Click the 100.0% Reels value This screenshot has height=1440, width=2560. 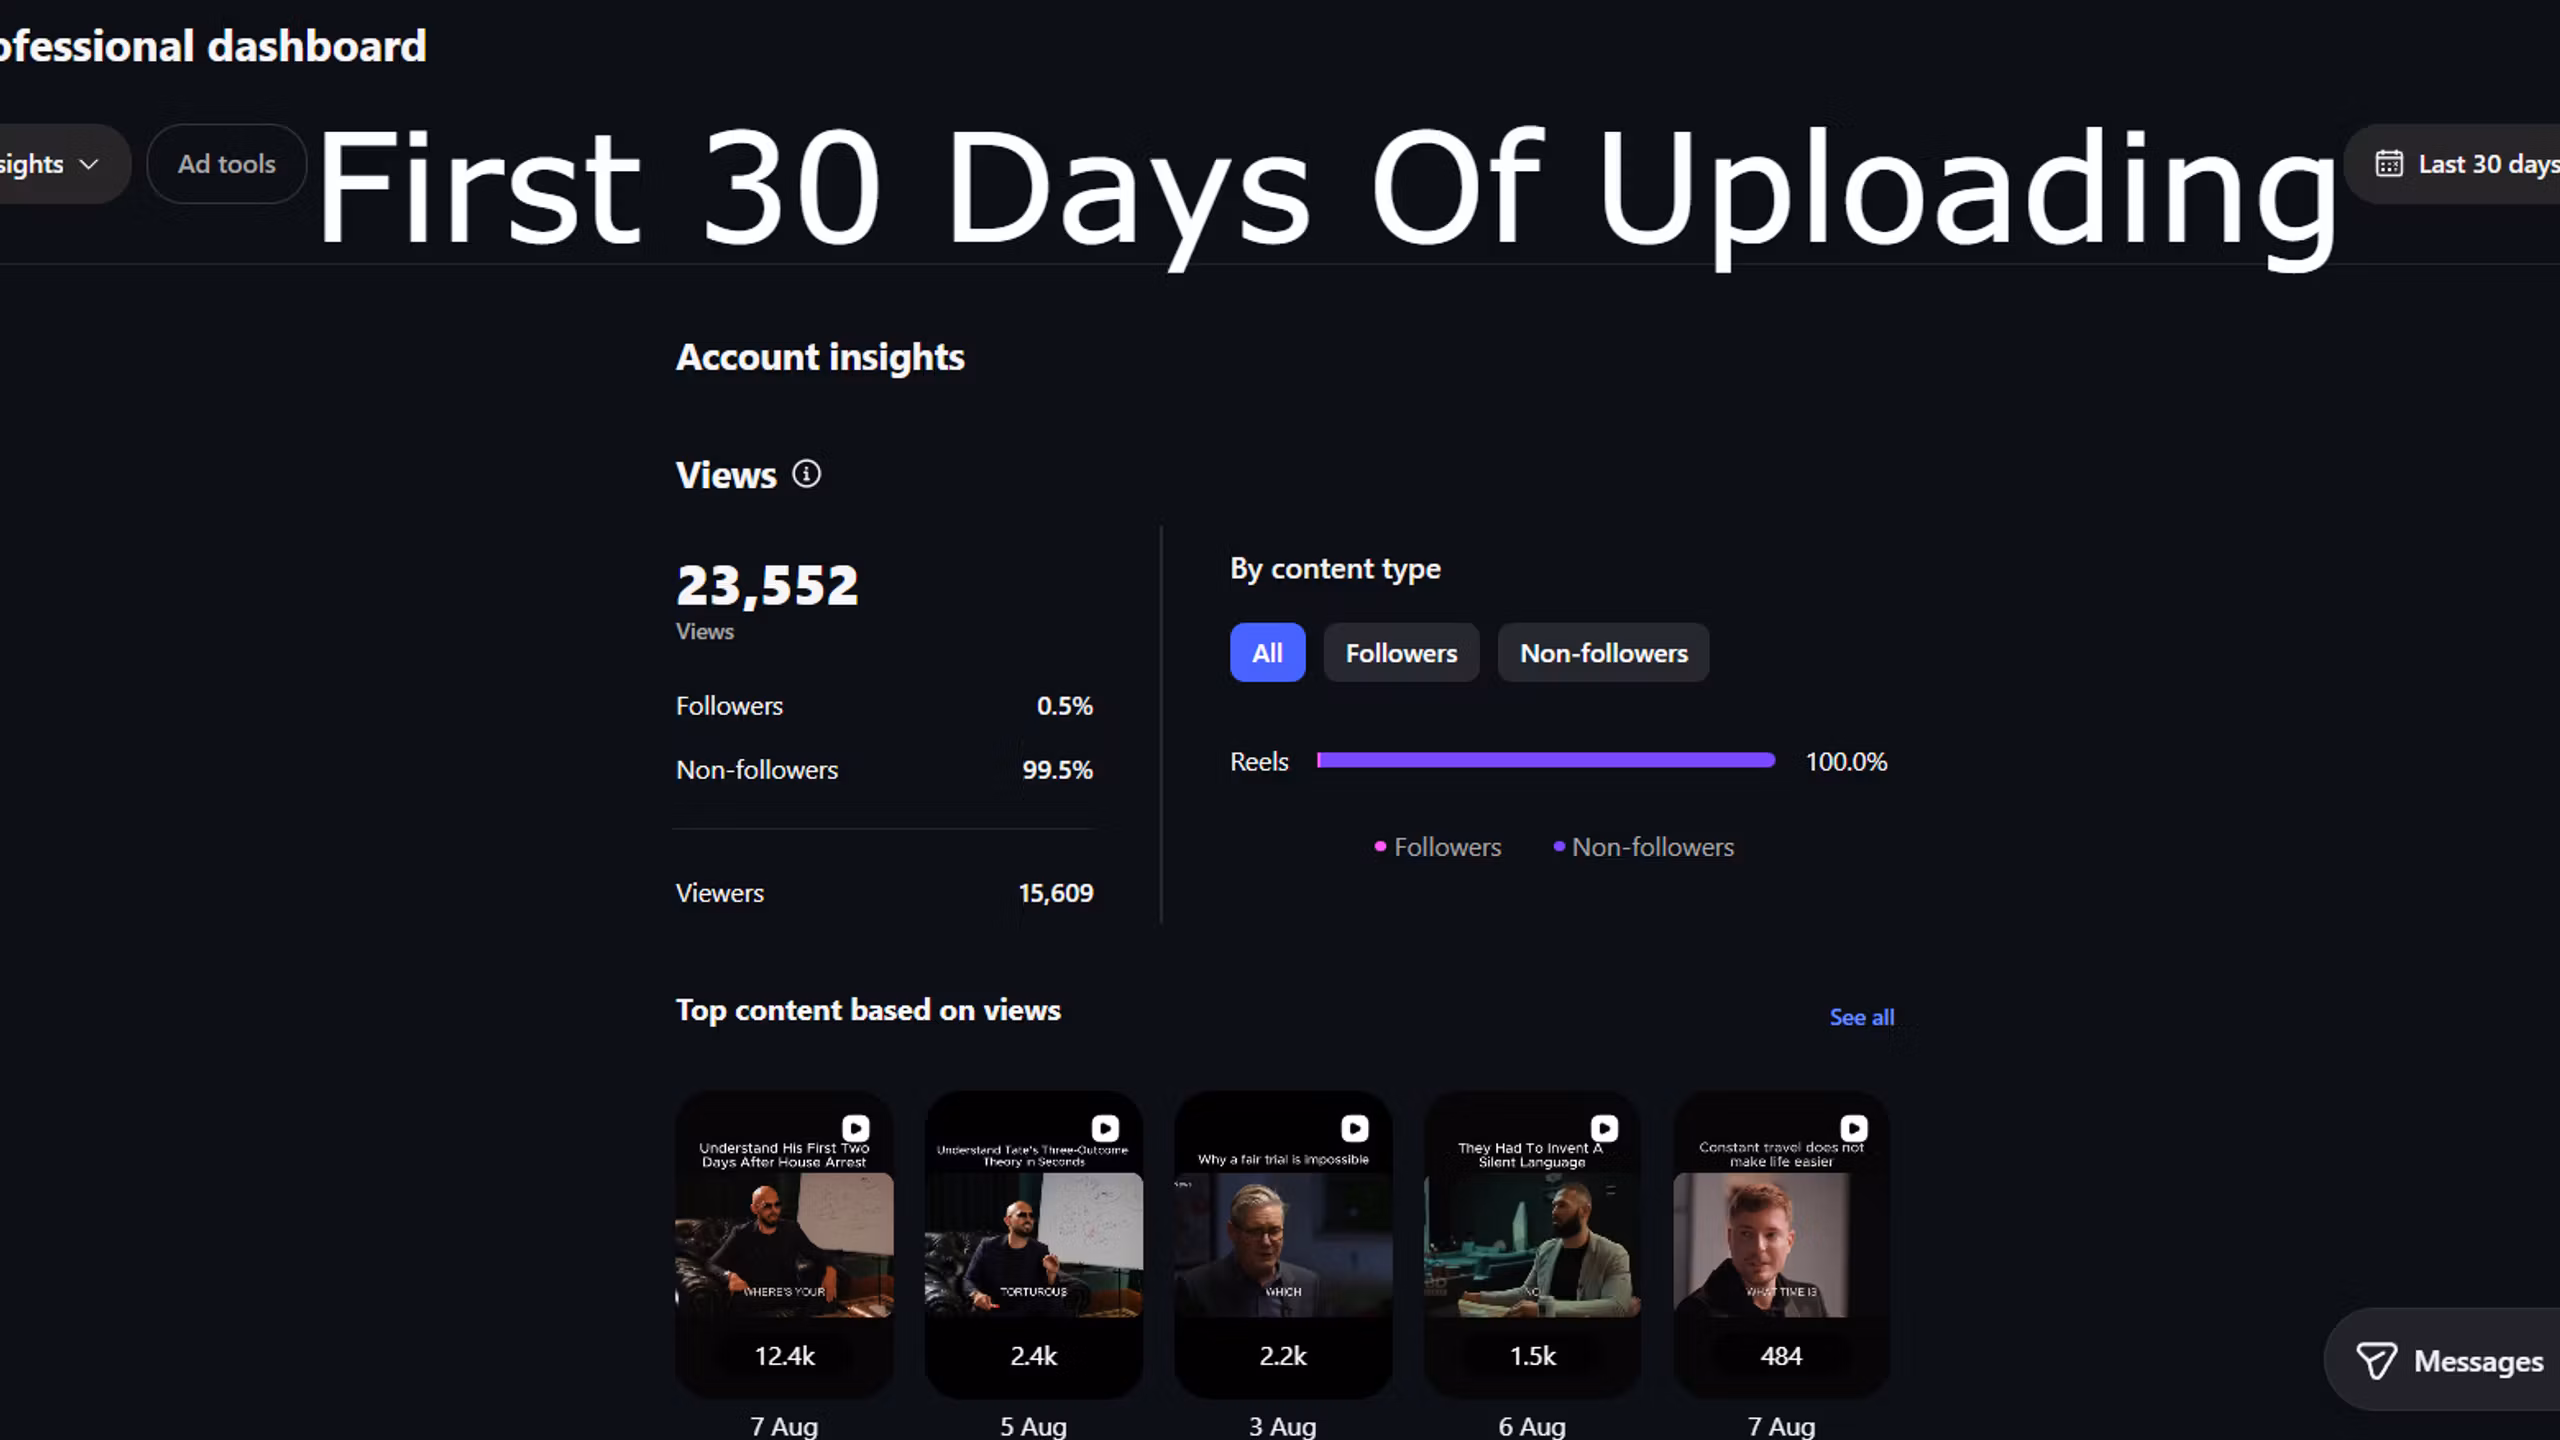click(1846, 762)
